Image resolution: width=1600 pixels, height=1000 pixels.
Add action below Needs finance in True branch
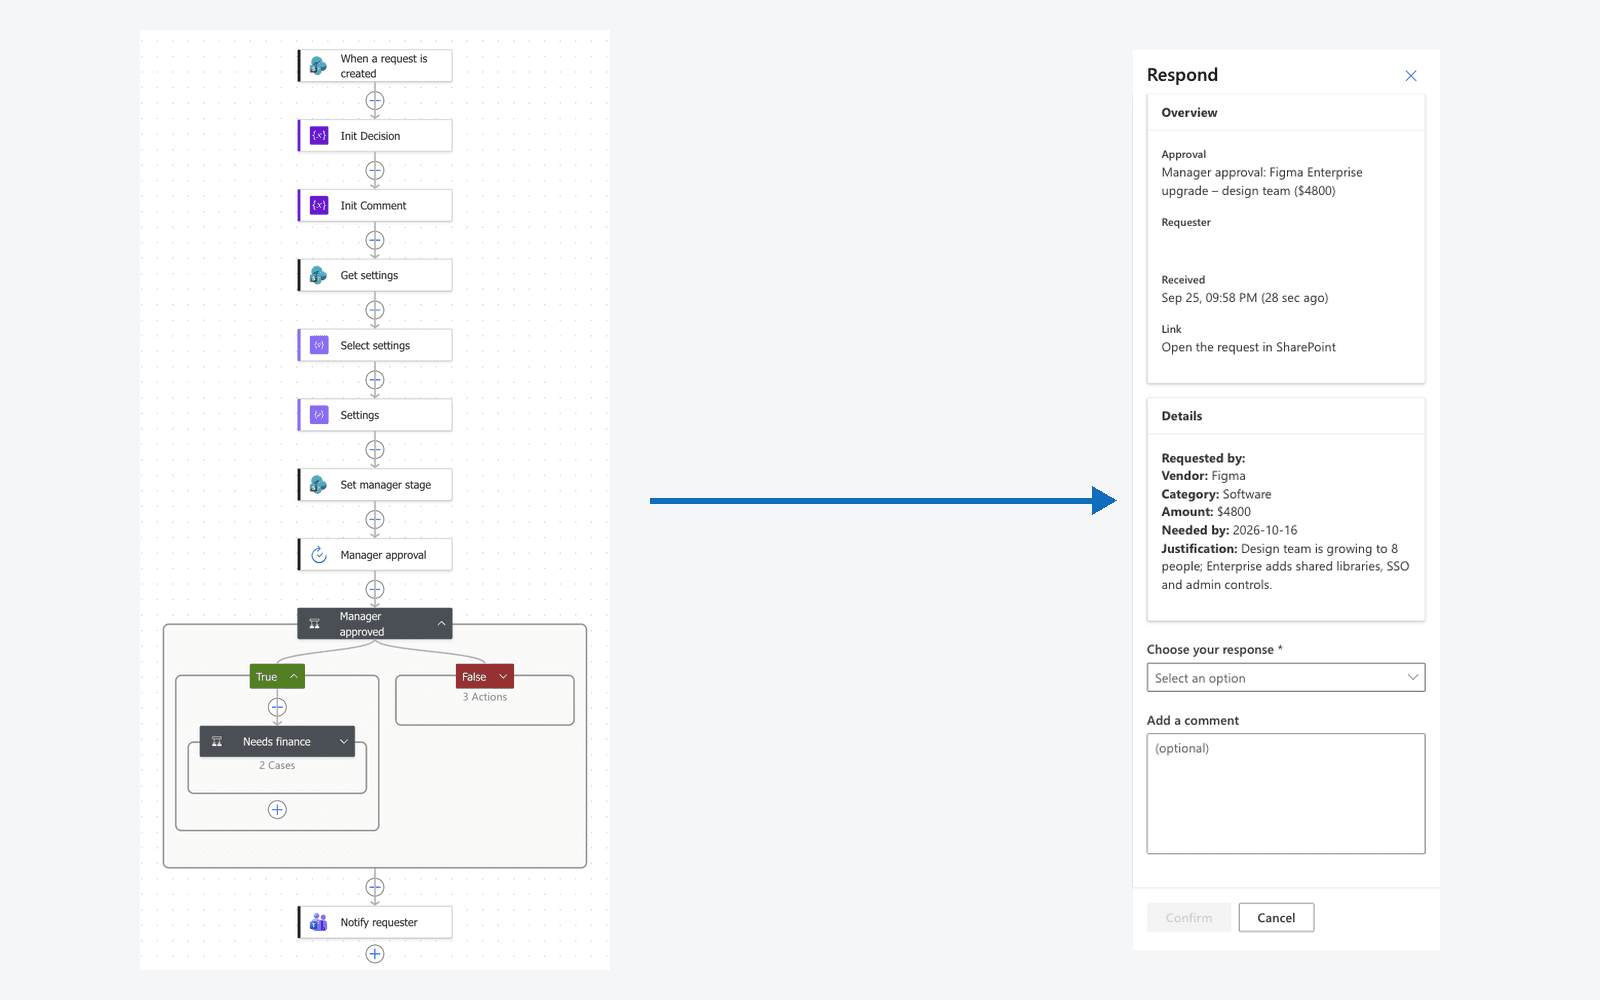click(x=277, y=810)
